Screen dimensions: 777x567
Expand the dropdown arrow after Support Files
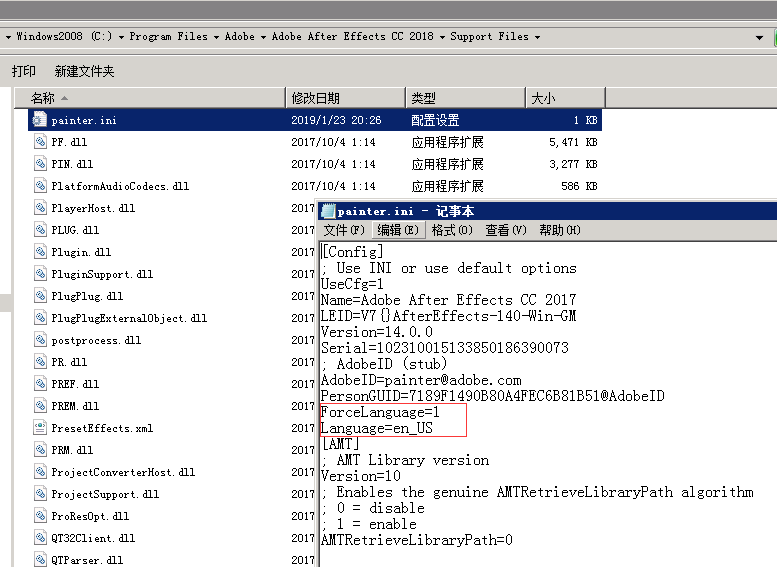pos(537,37)
